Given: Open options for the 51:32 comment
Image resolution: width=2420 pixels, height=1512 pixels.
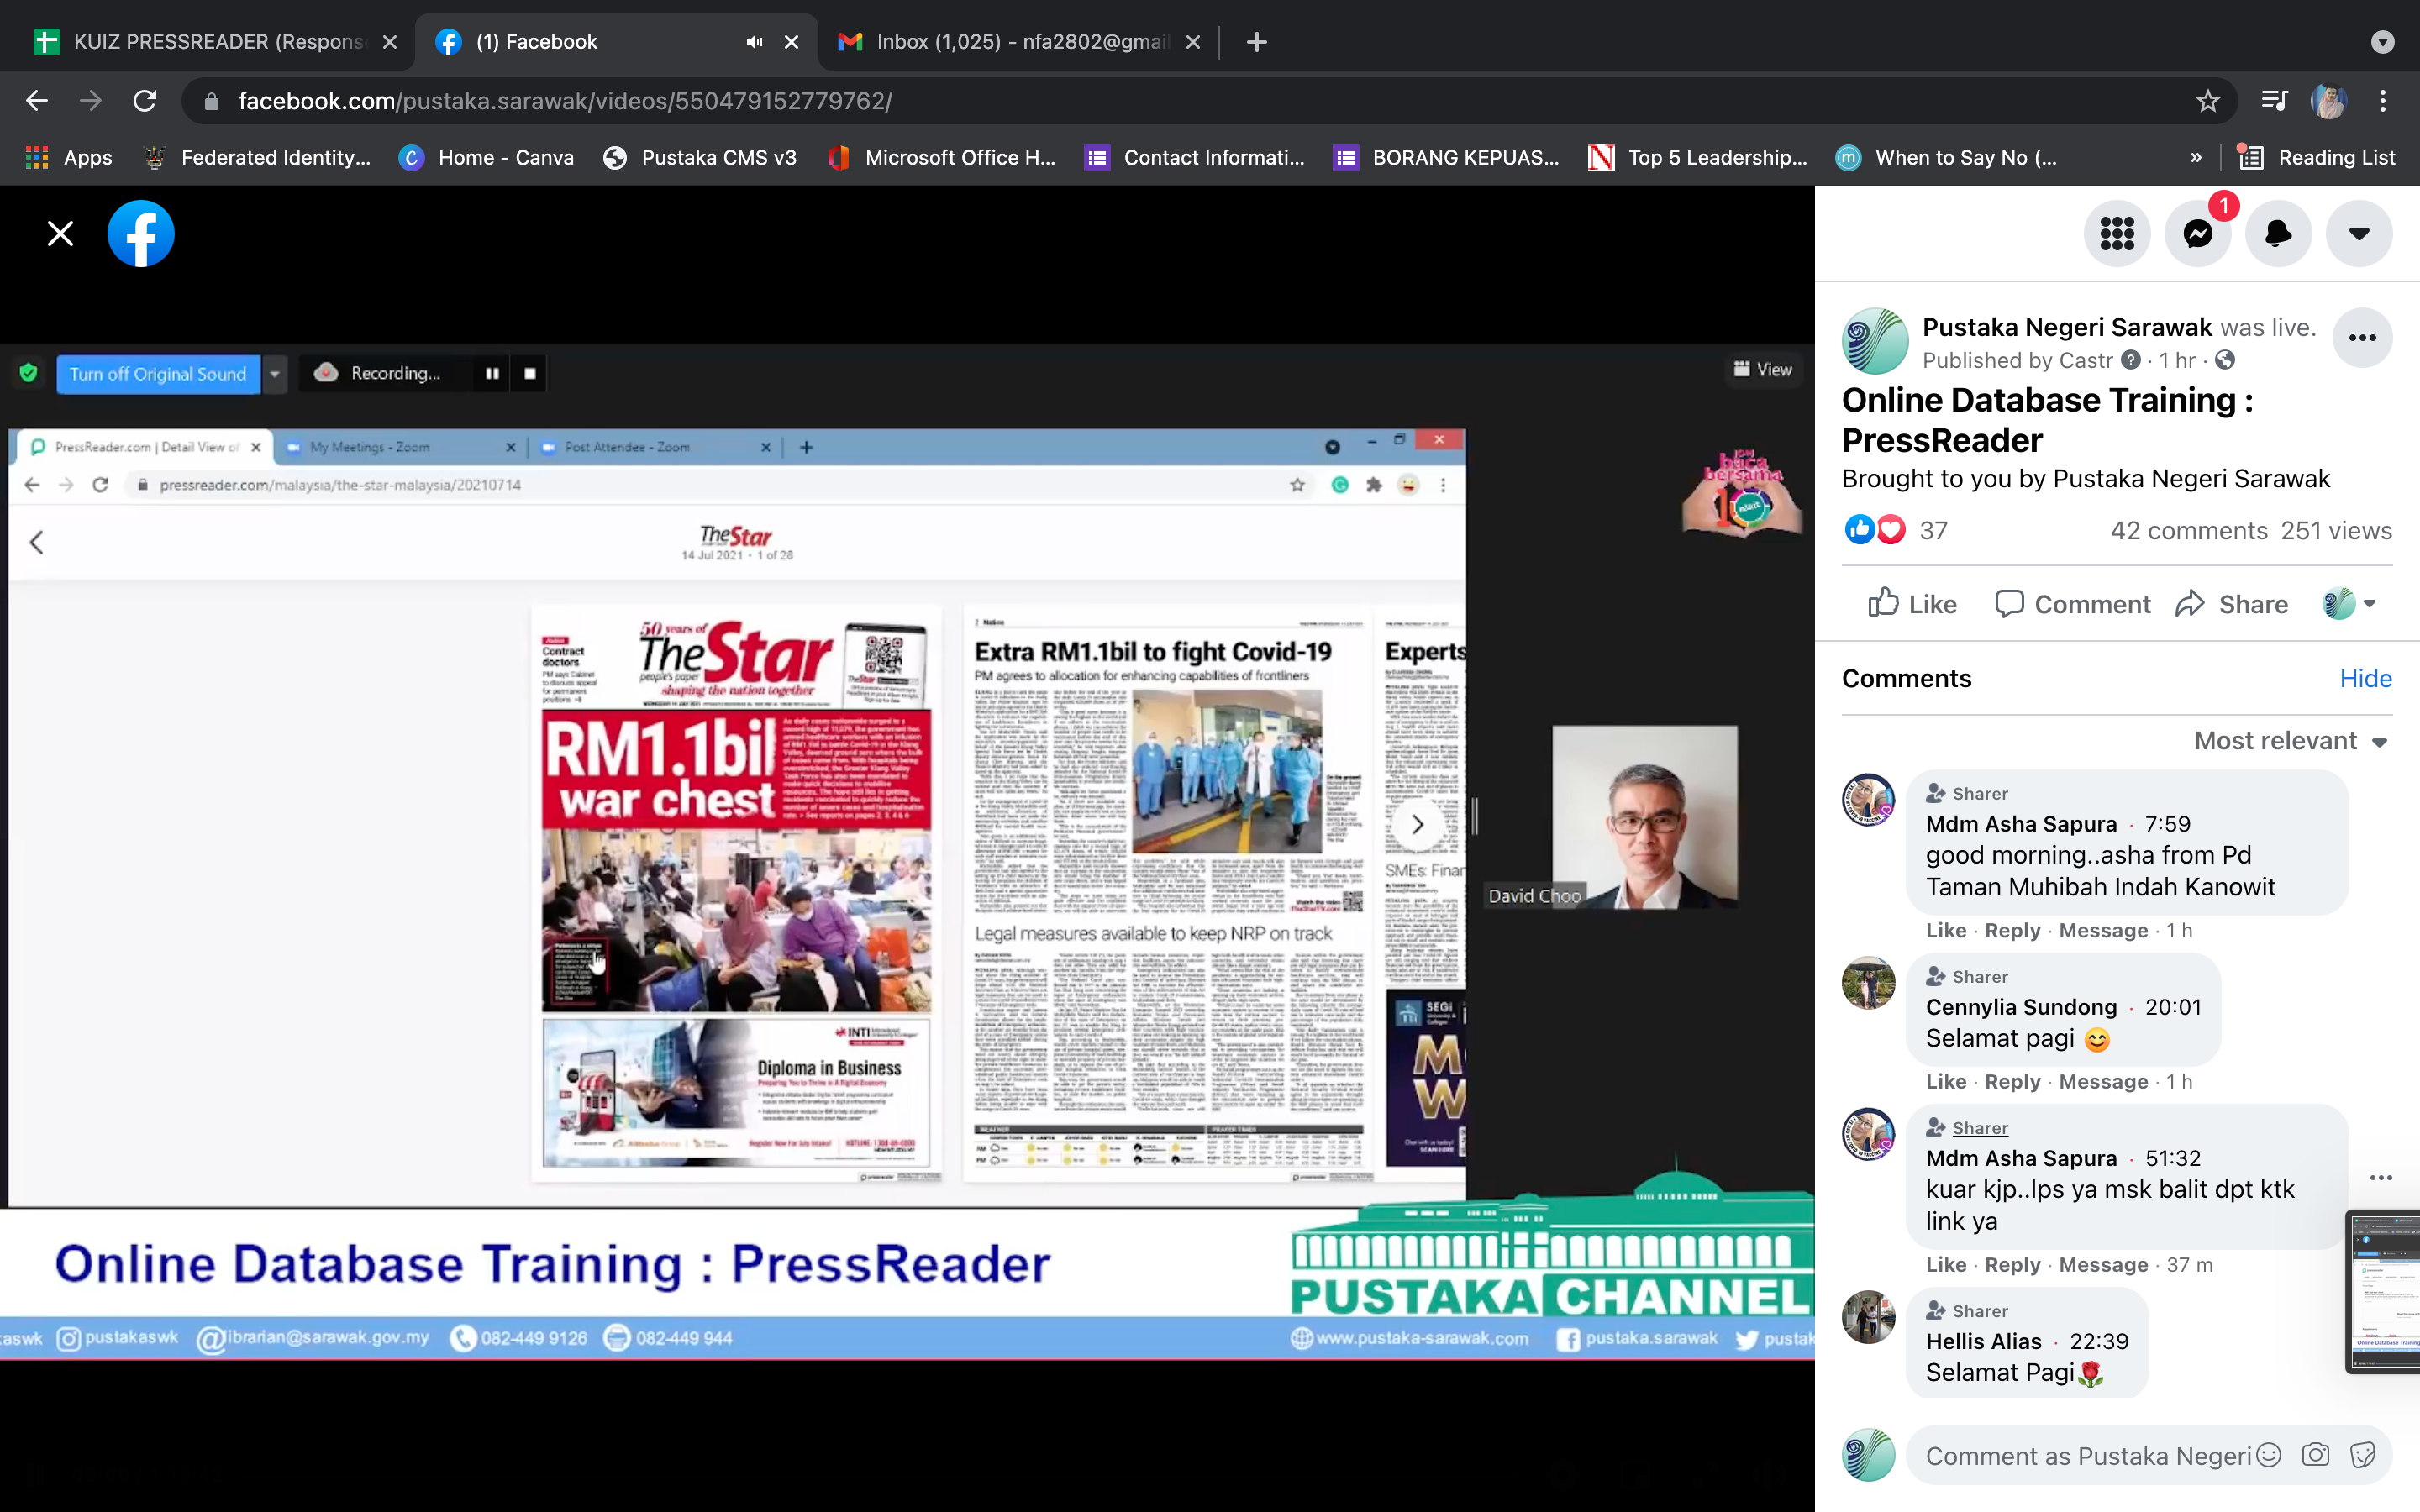Looking at the screenshot, I should click(x=2381, y=1177).
